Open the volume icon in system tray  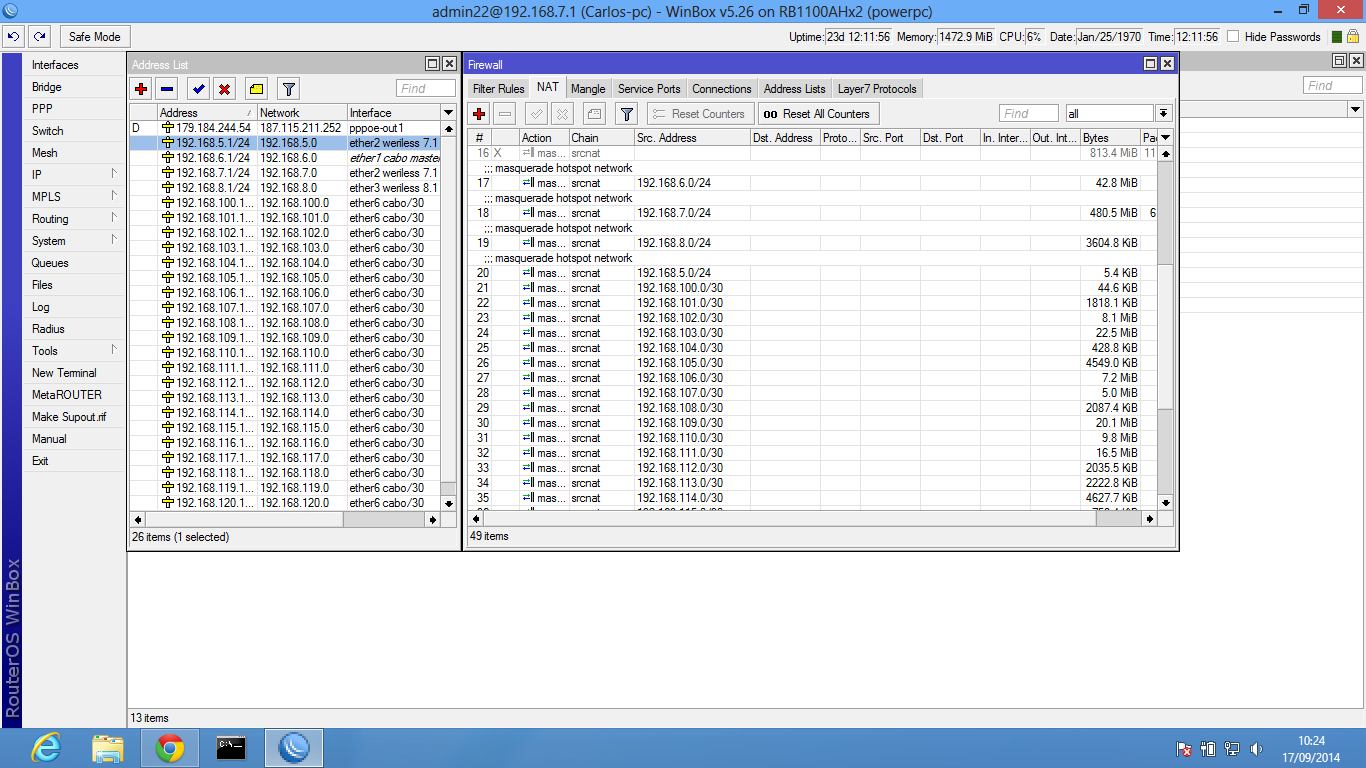(x=1255, y=749)
